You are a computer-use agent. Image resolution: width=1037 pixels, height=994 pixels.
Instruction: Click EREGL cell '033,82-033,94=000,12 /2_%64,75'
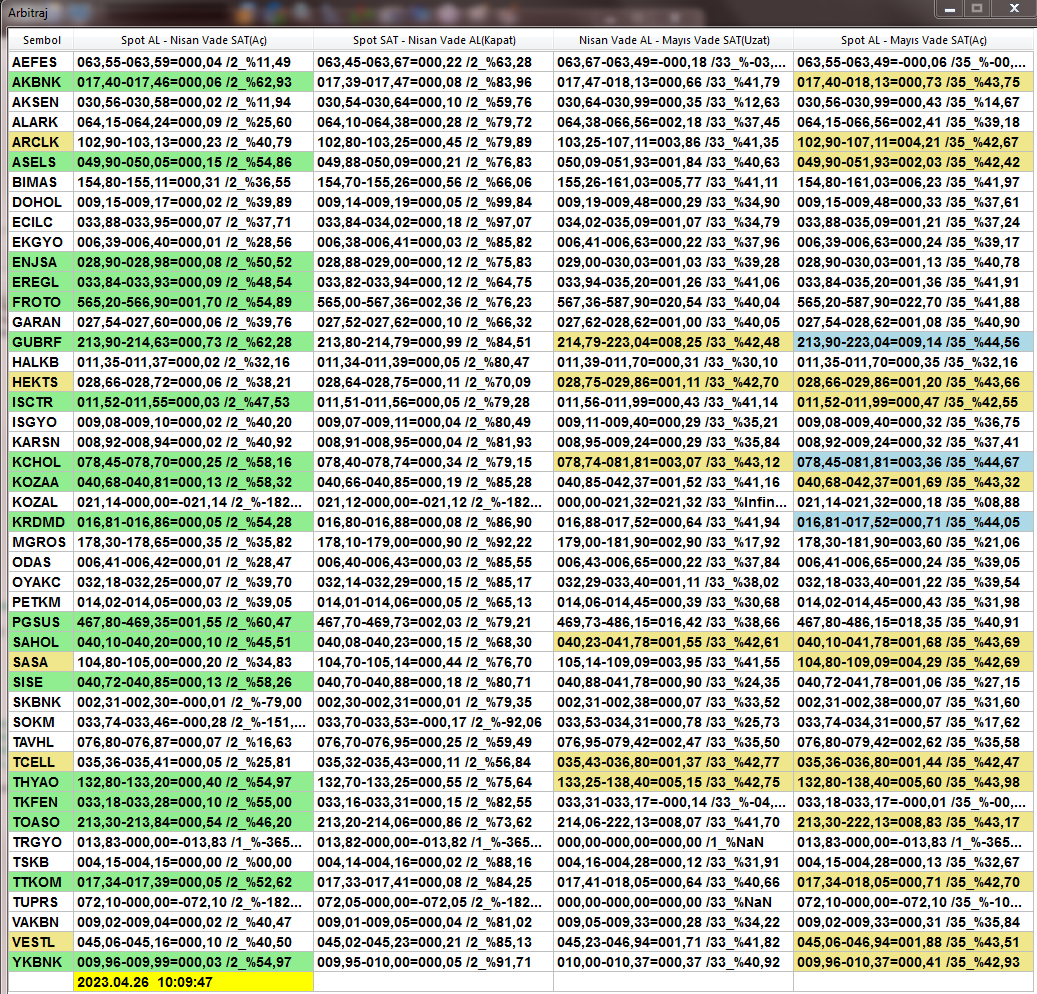pyautogui.click(x=433, y=282)
